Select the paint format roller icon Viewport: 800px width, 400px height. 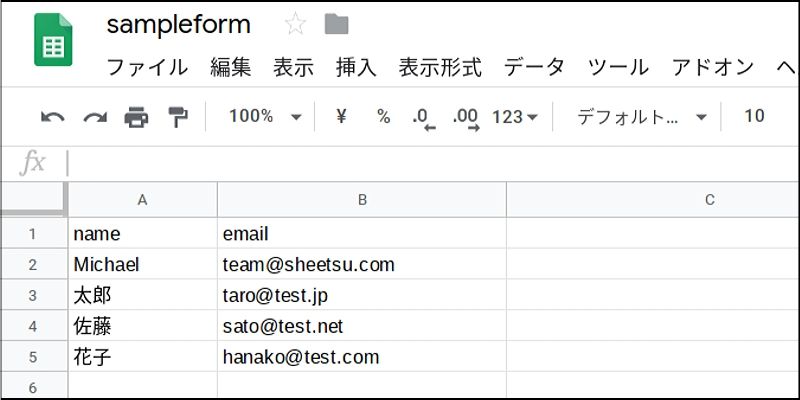(178, 117)
